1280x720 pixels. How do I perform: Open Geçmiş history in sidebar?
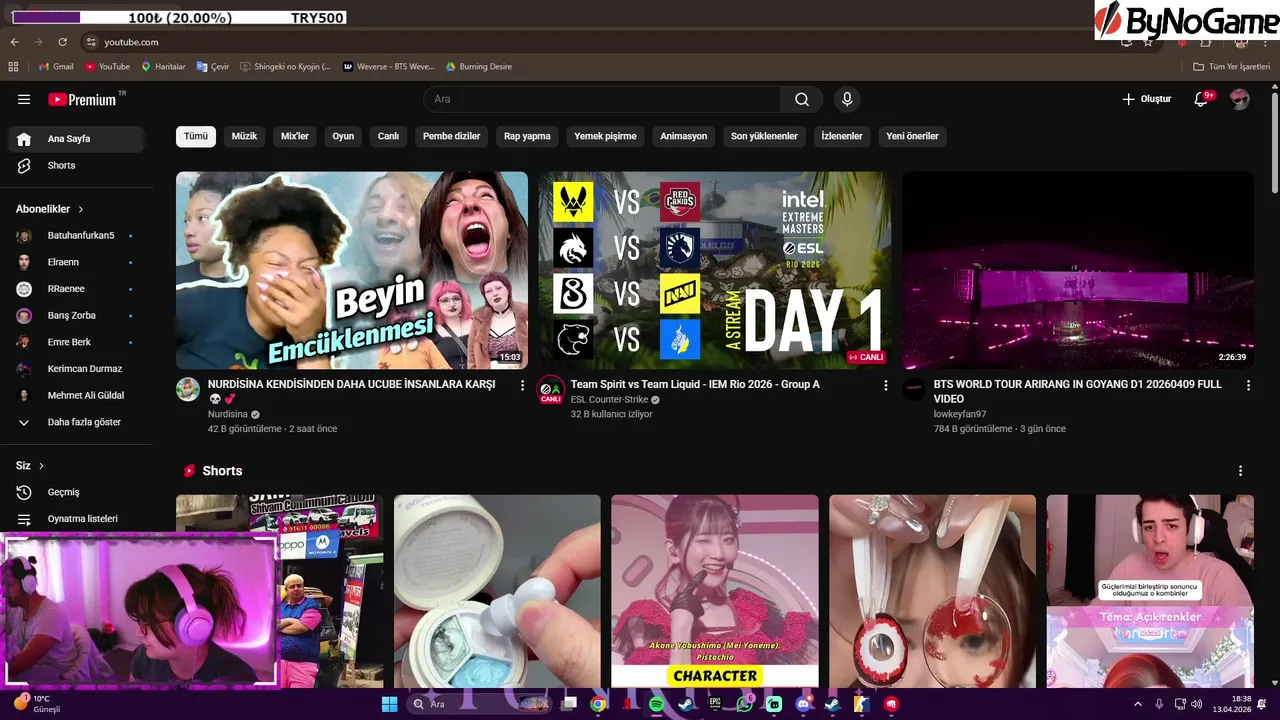point(76,492)
